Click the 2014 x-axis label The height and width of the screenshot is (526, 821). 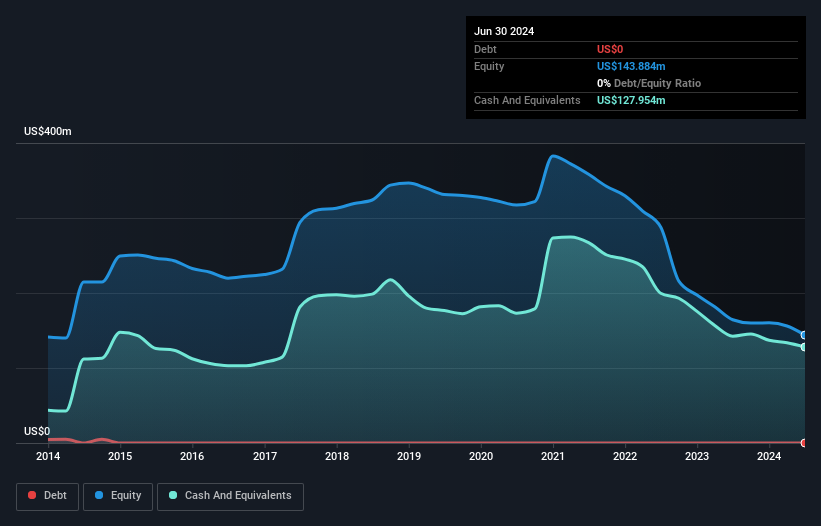click(x=48, y=456)
